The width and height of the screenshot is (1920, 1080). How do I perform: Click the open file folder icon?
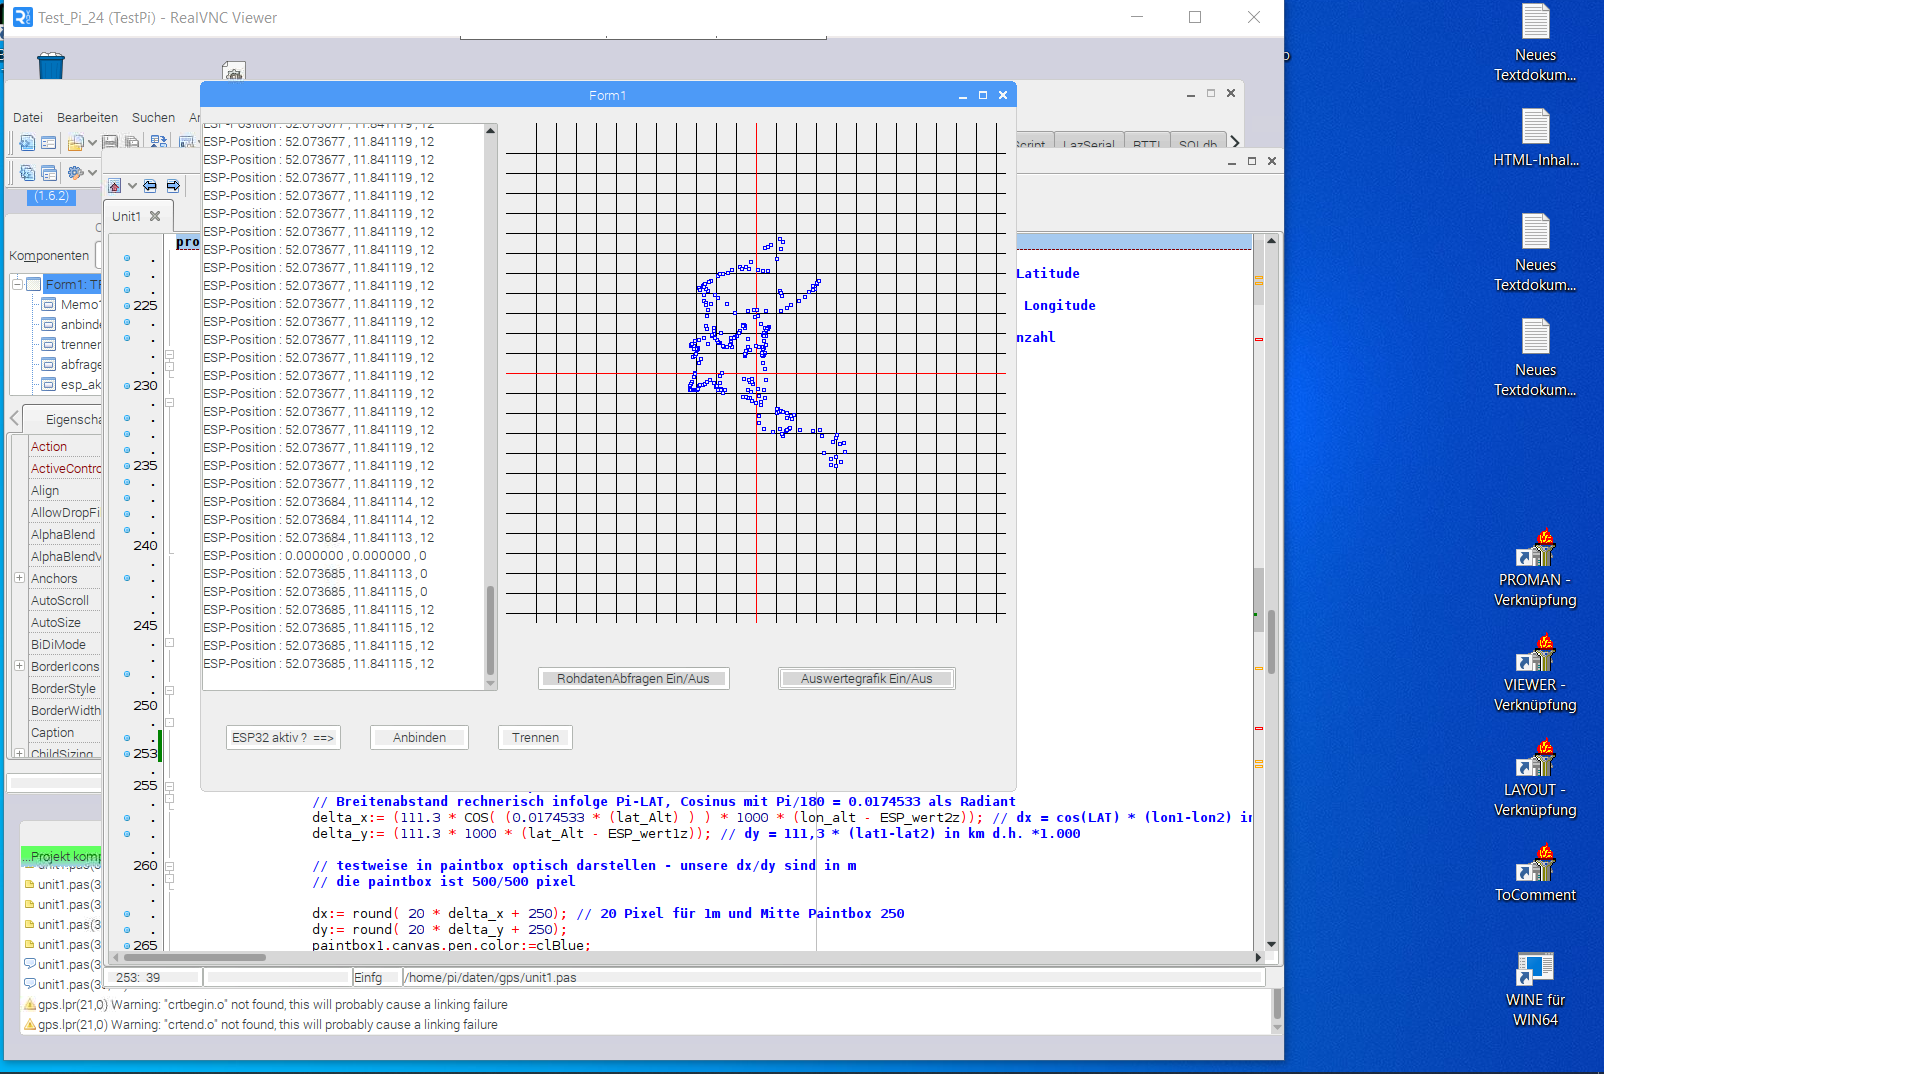pyautogui.click(x=75, y=143)
